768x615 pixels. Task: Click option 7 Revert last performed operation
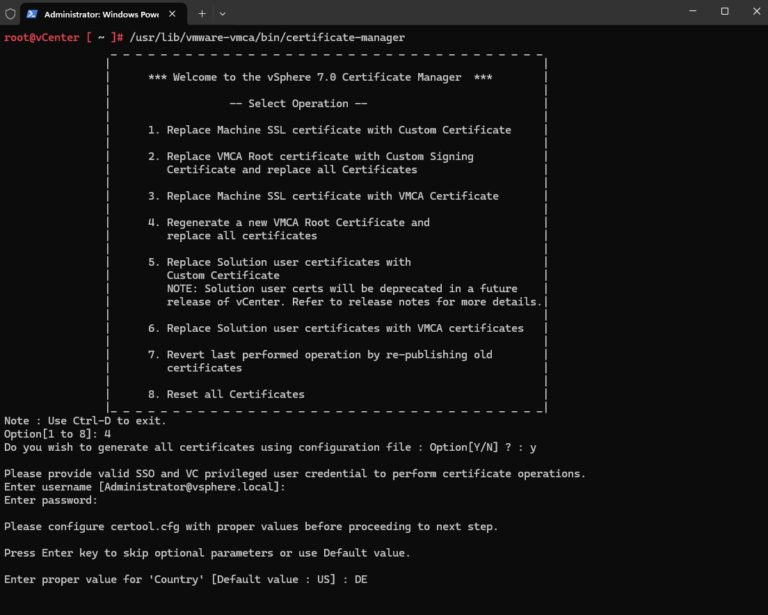(x=320, y=355)
